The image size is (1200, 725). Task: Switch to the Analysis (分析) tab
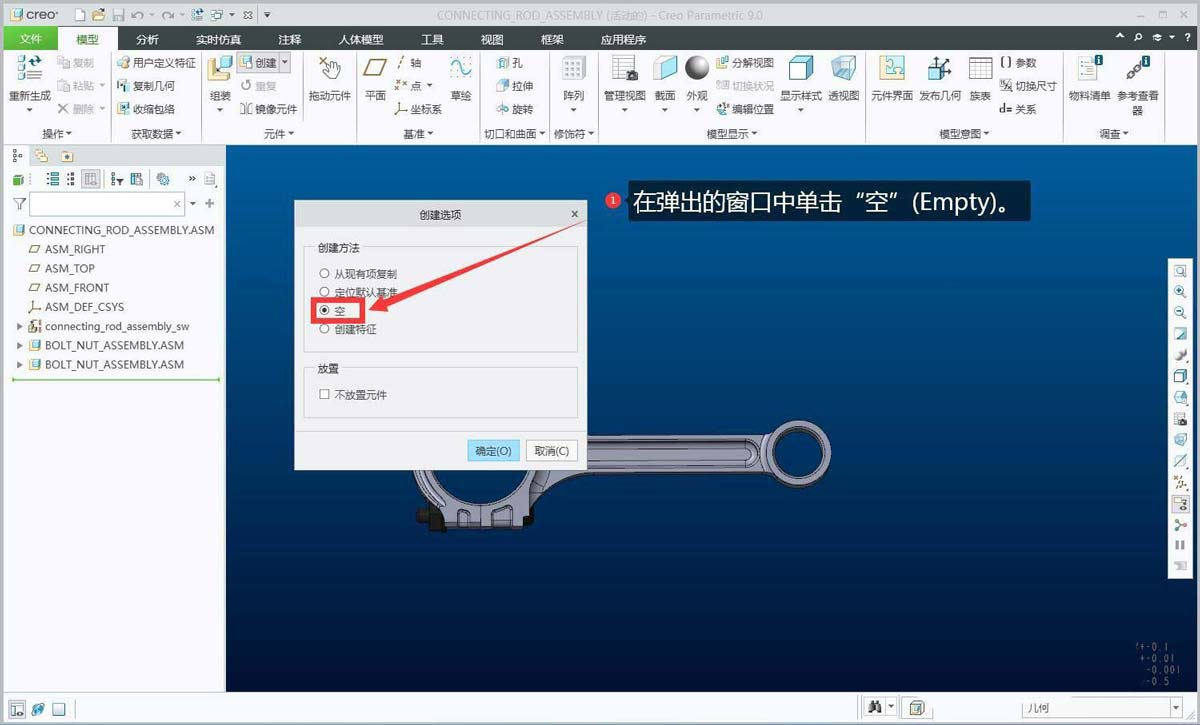[147, 39]
